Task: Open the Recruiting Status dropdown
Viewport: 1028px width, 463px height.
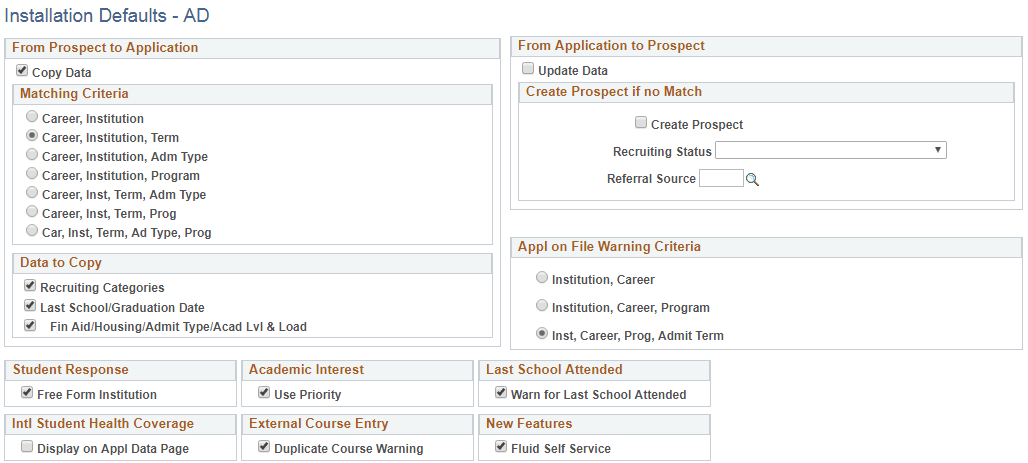Action: (x=830, y=151)
